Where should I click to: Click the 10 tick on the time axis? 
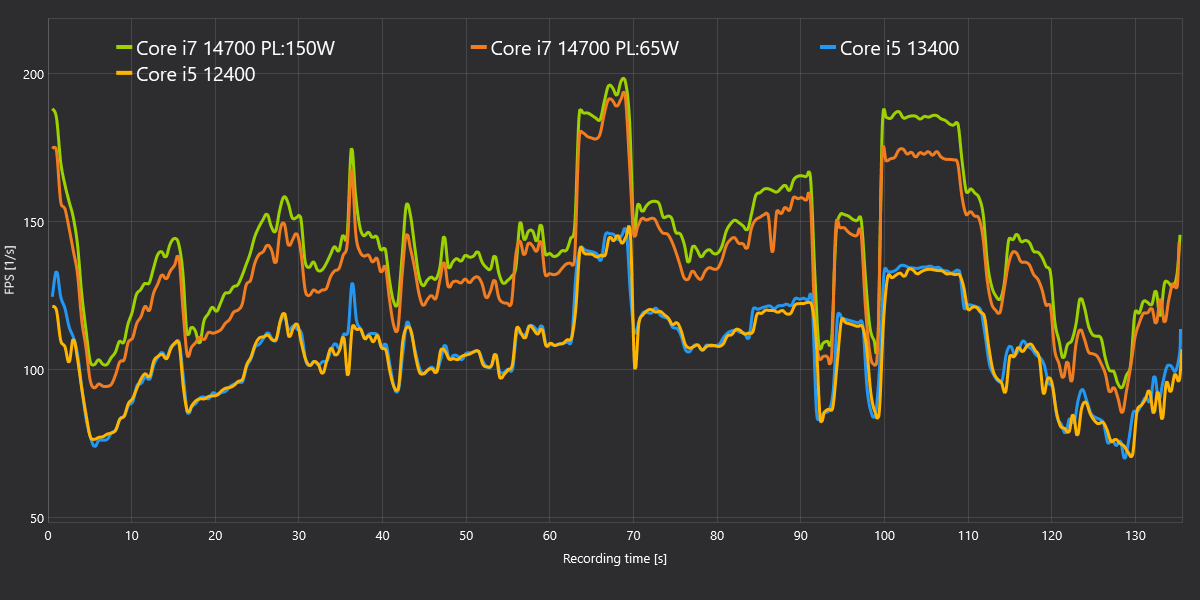[132, 536]
